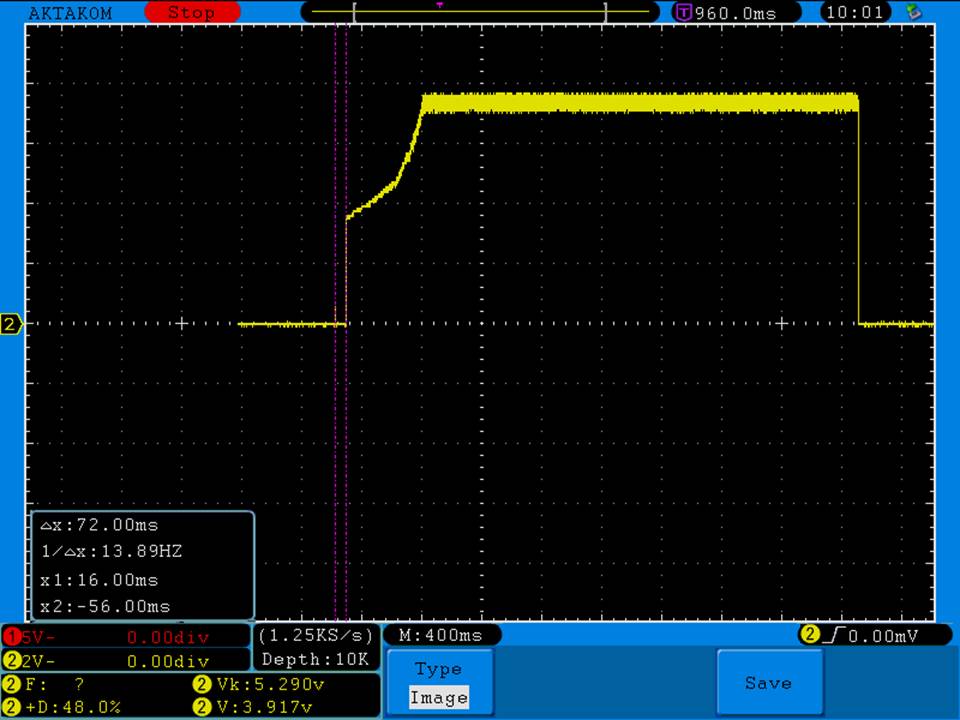Viewport: 960px width, 720px height.
Task: Click the USB connection icon at top right
Action: [x=913, y=13]
